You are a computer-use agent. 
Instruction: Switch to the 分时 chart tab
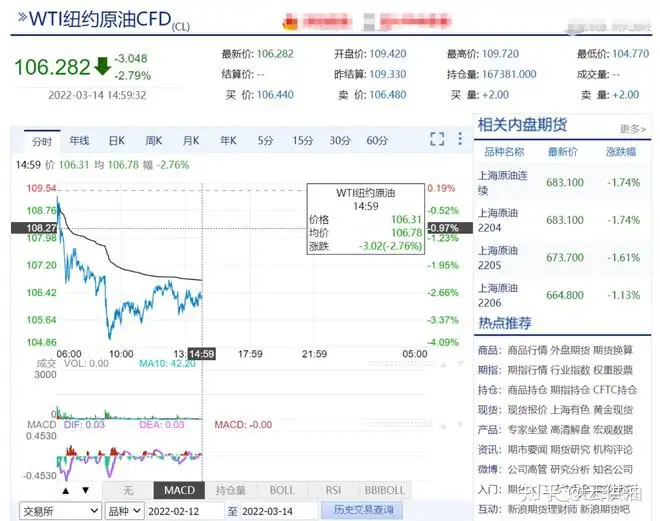click(x=42, y=141)
